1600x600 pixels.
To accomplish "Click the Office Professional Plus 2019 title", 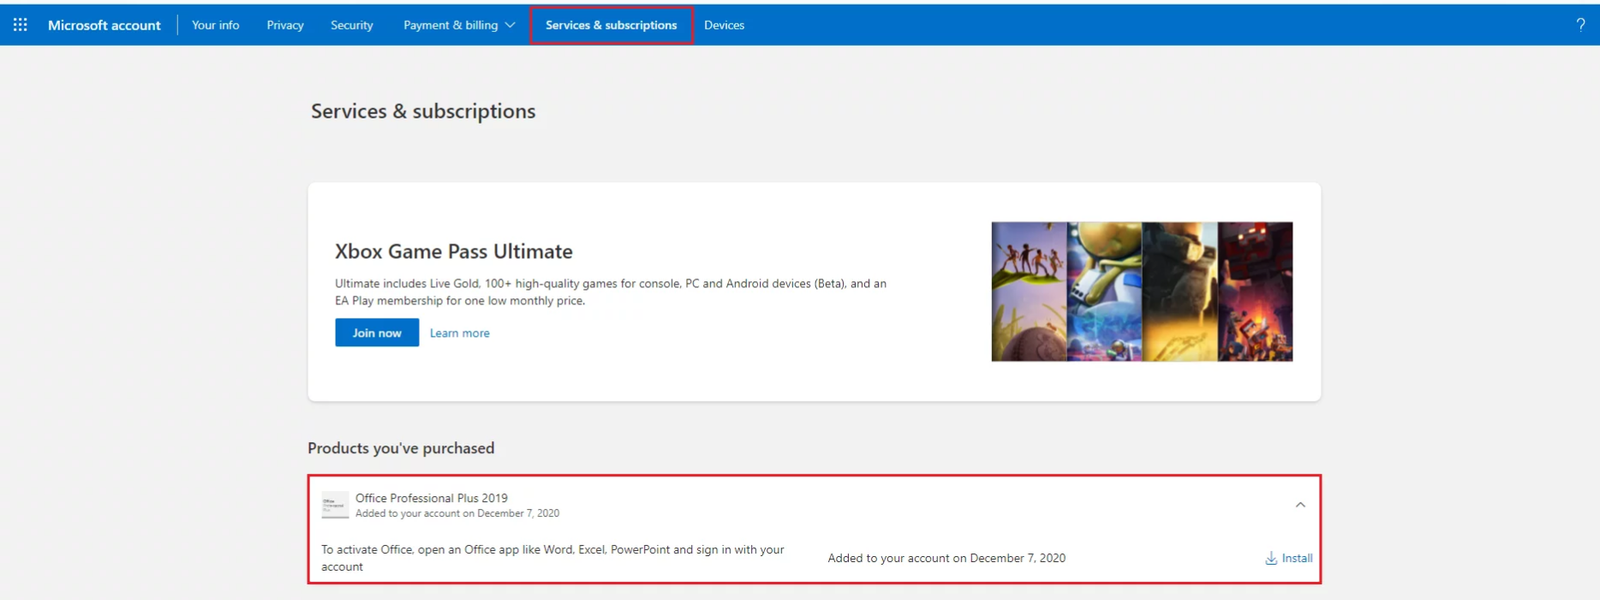I will click(x=432, y=498).
